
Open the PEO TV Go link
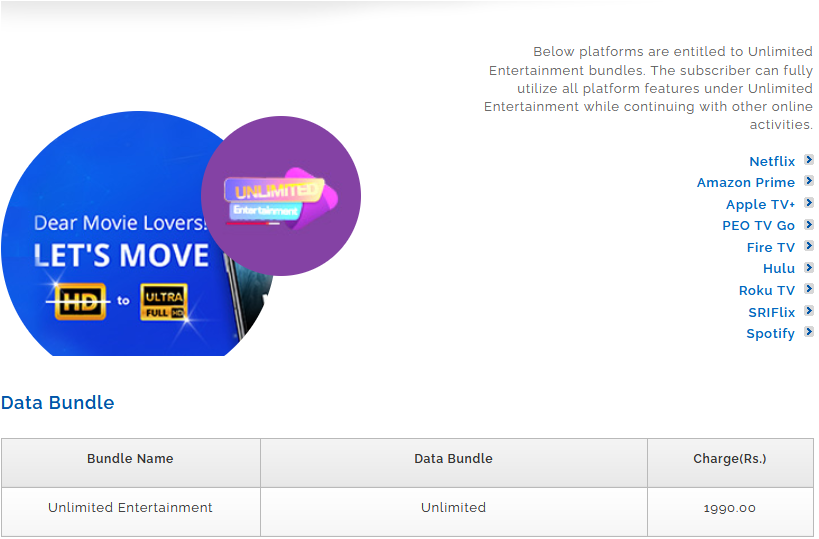[758, 226]
